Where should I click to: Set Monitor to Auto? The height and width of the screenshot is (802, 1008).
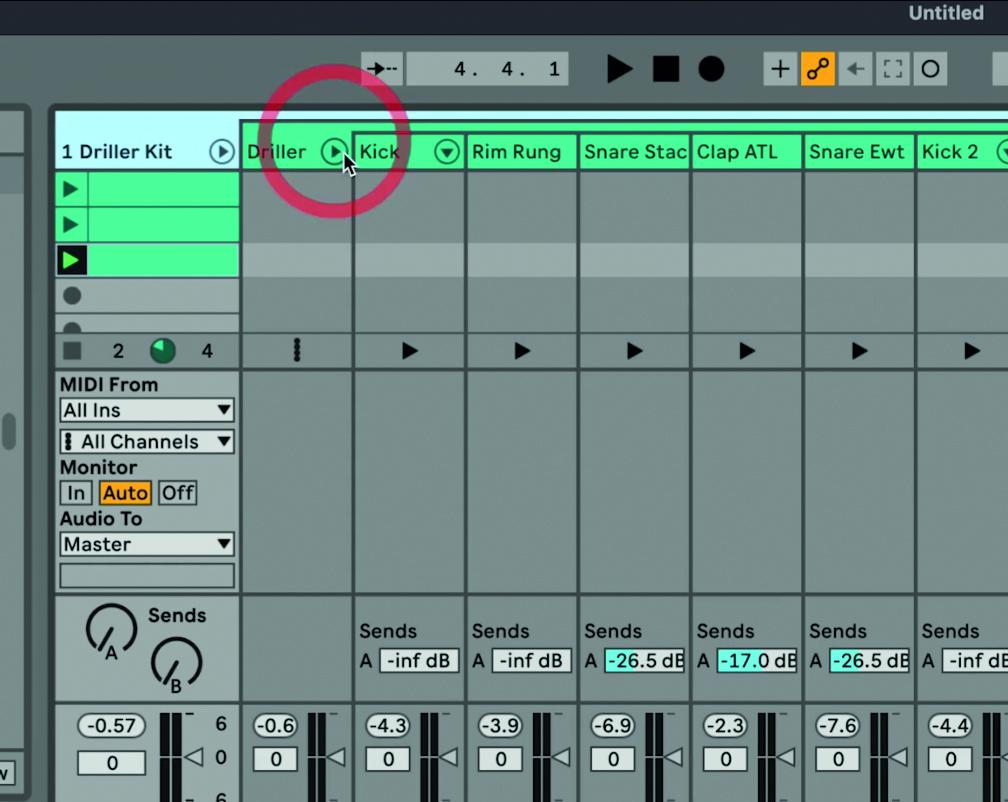125,493
